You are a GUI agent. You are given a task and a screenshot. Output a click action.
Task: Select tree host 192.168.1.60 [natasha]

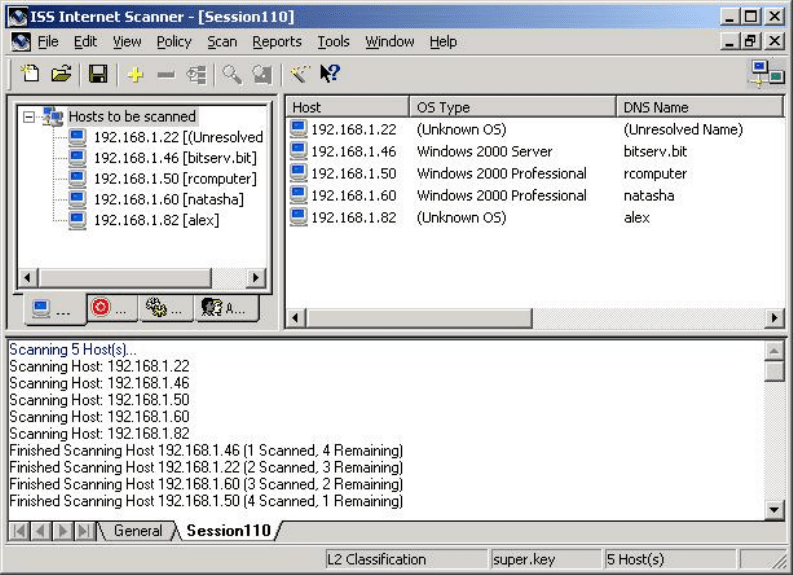(168, 199)
